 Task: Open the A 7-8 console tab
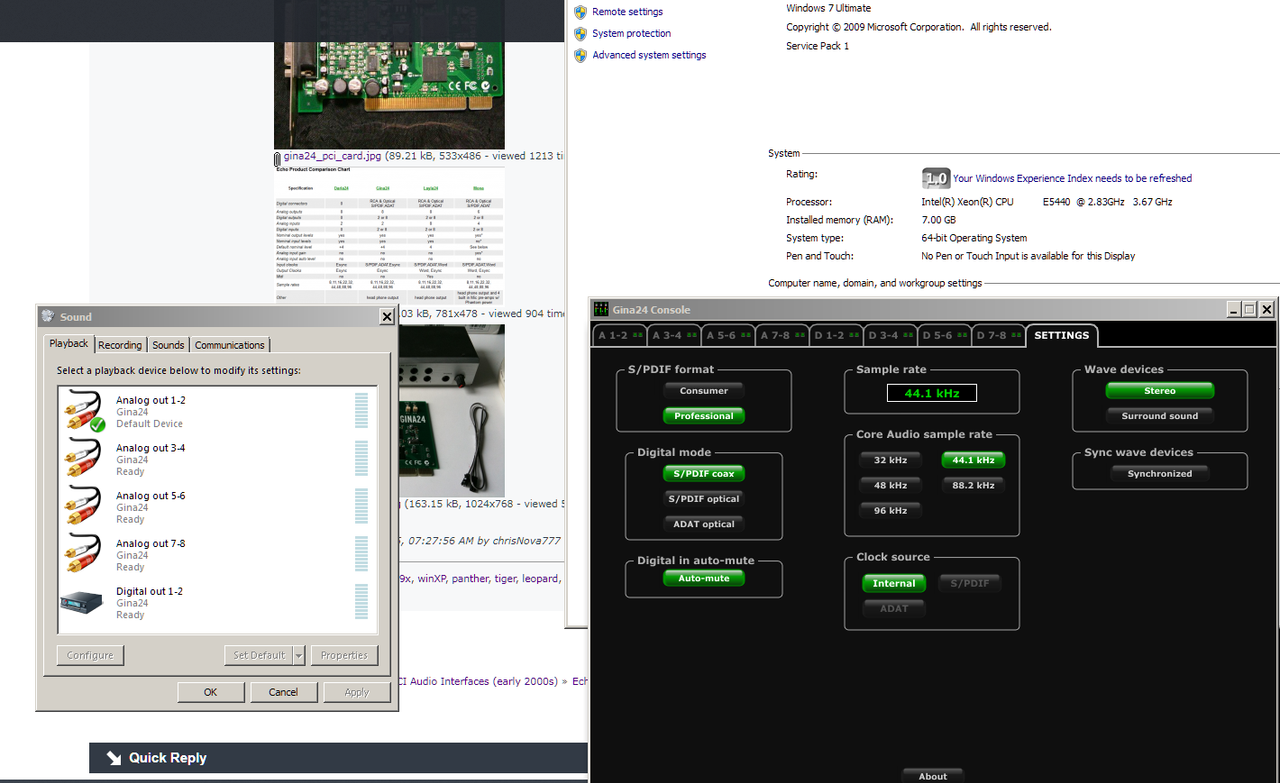coord(781,336)
